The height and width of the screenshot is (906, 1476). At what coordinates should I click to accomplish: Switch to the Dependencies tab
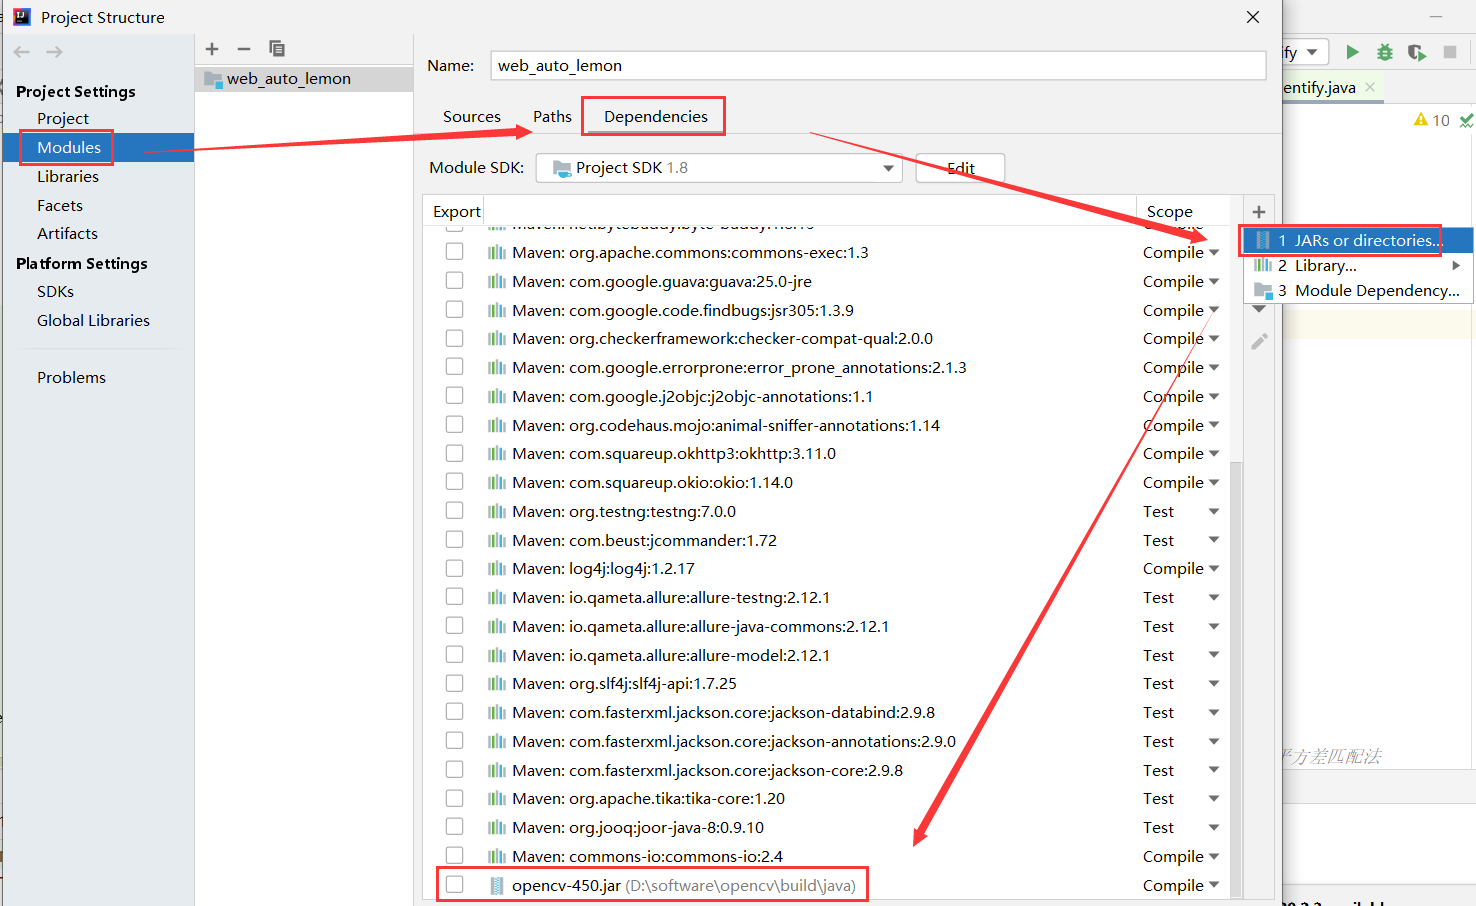coord(655,117)
